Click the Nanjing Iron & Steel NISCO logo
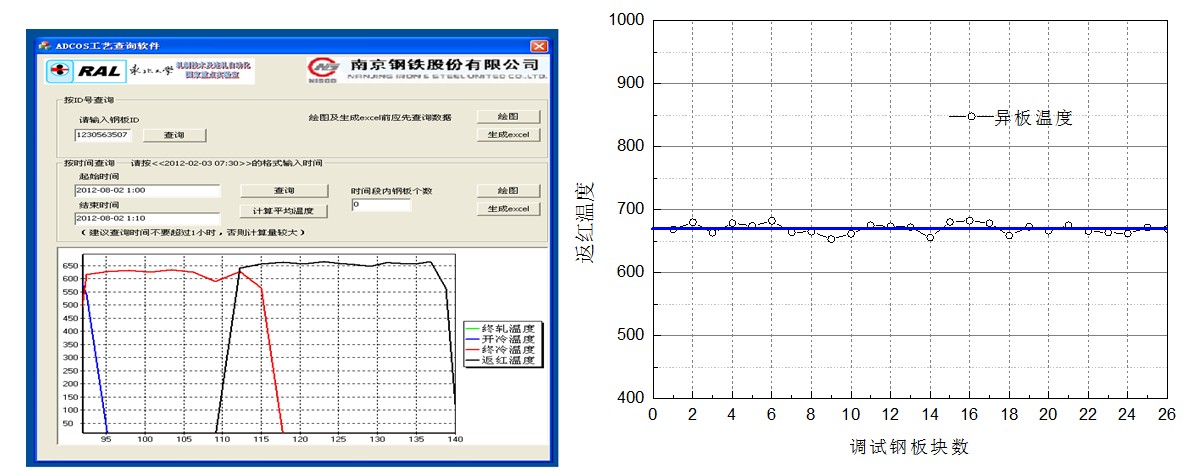The height and width of the screenshot is (471, 1185). pyautogui.click(x=323, y=70)
